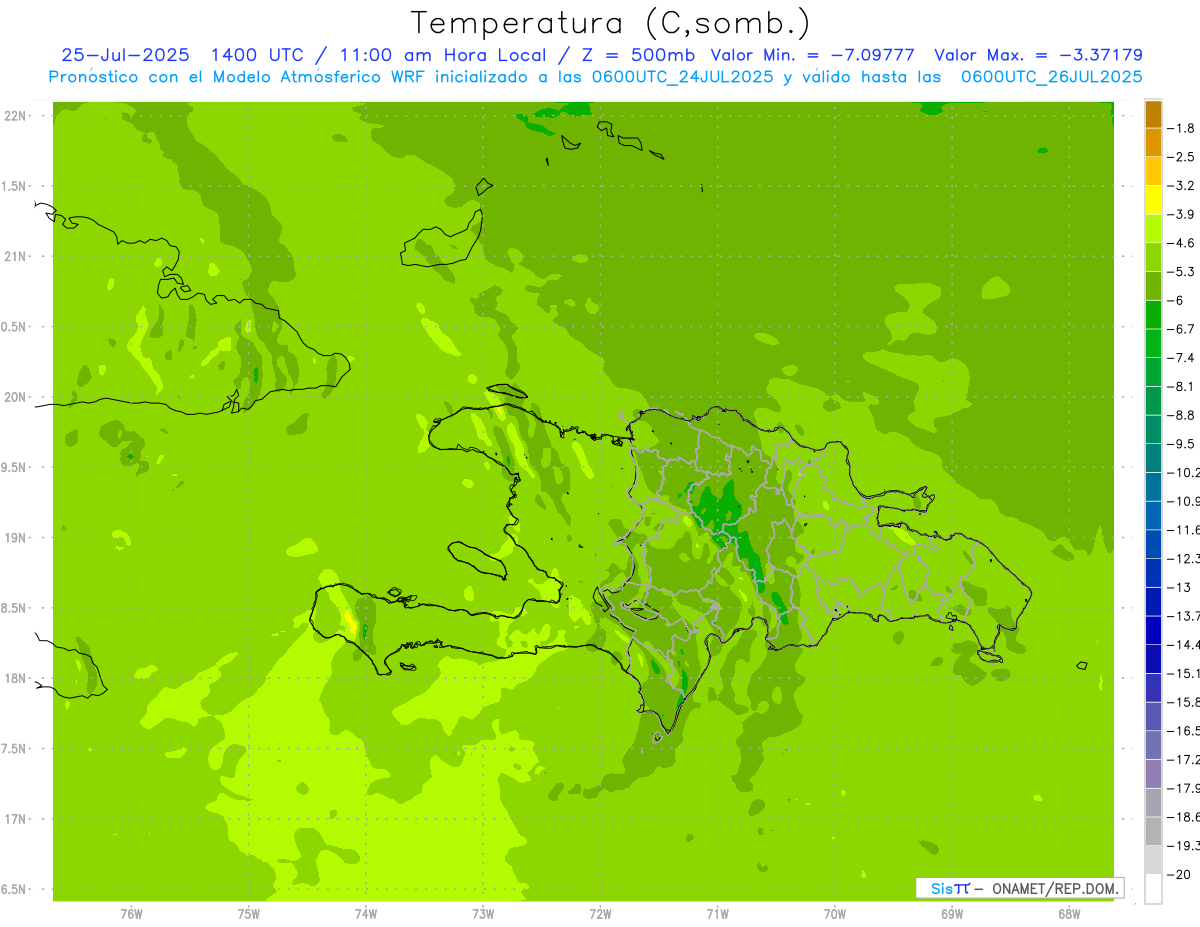Click the 'Temperatura (C,somb.)' chart title

point(611,23)
